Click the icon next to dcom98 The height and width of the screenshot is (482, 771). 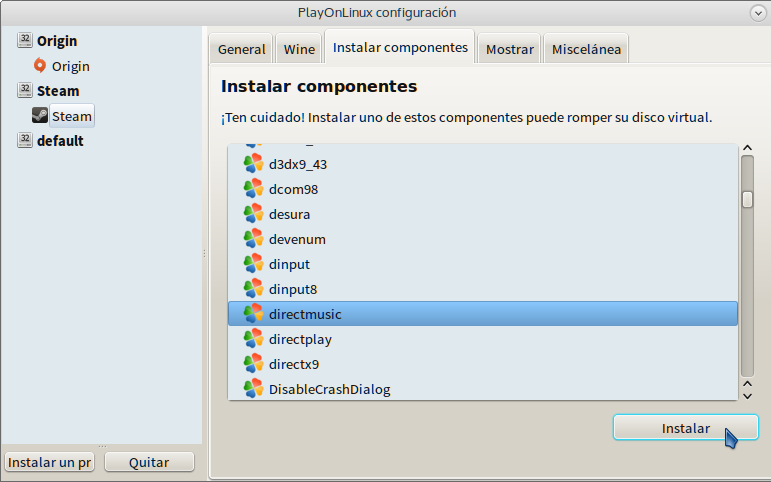point(254,189)
